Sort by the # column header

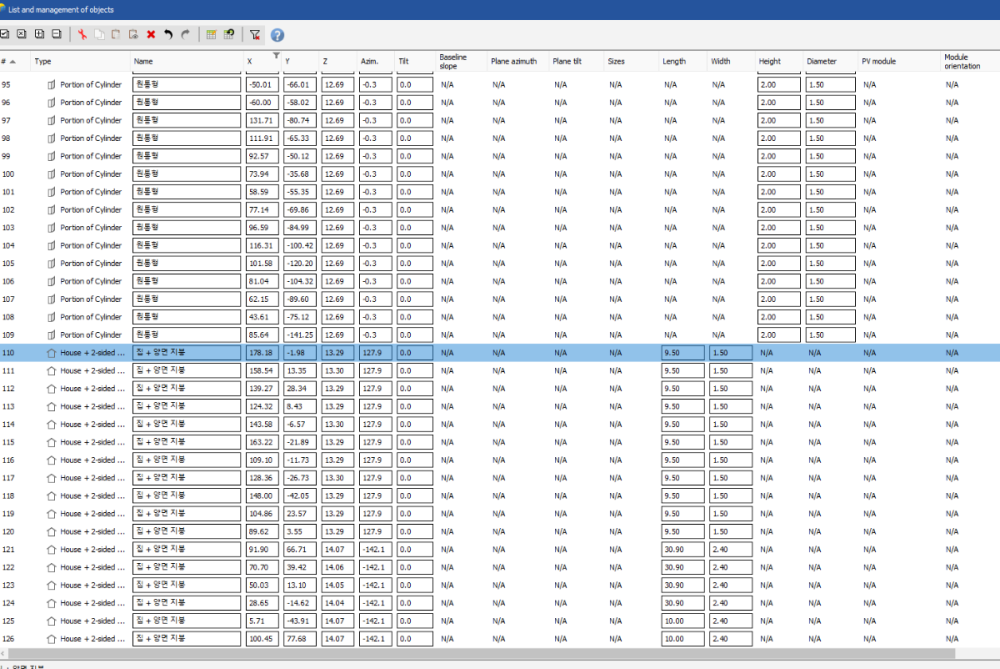pyautogui.click(x=9, y=61)
